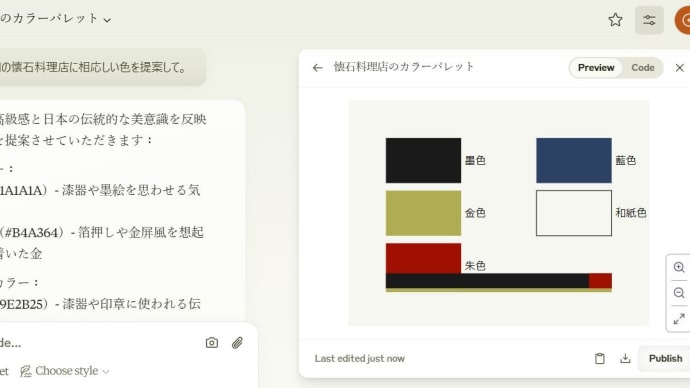
Task: Select the navy 藍色 swatch
Action: (573, 160)
